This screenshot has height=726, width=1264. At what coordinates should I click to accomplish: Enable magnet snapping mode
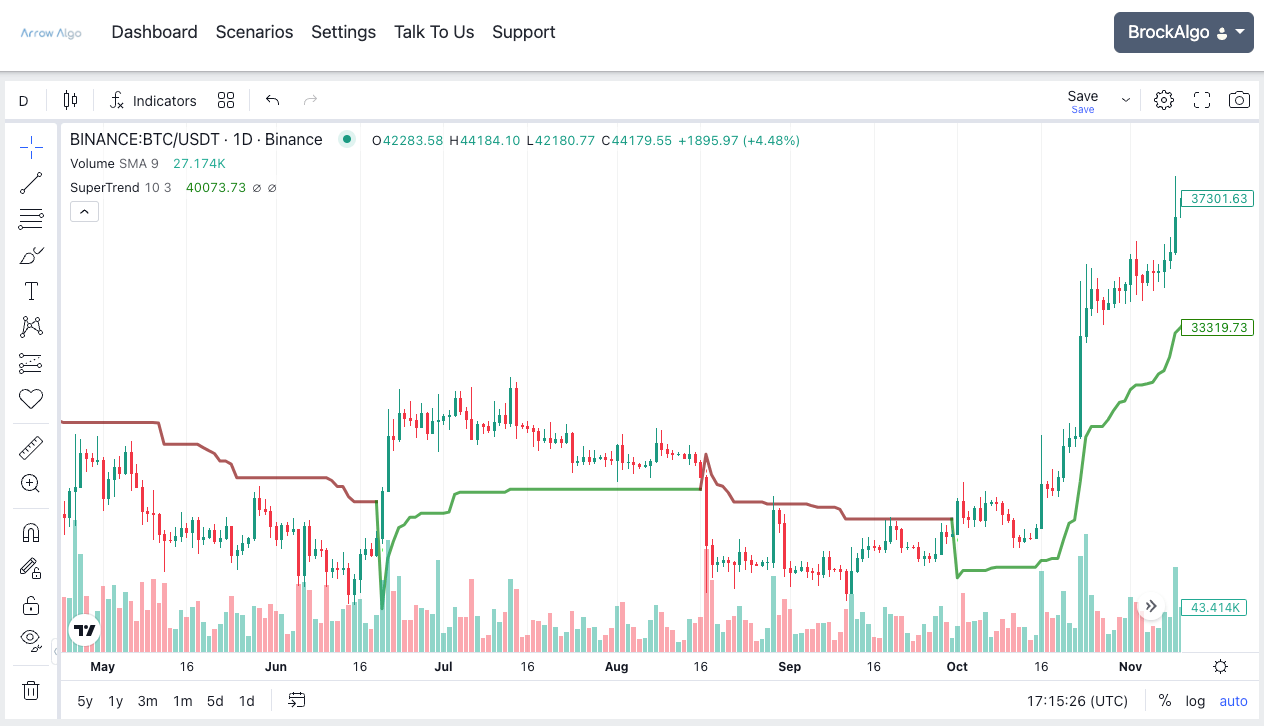click(30, 532)
